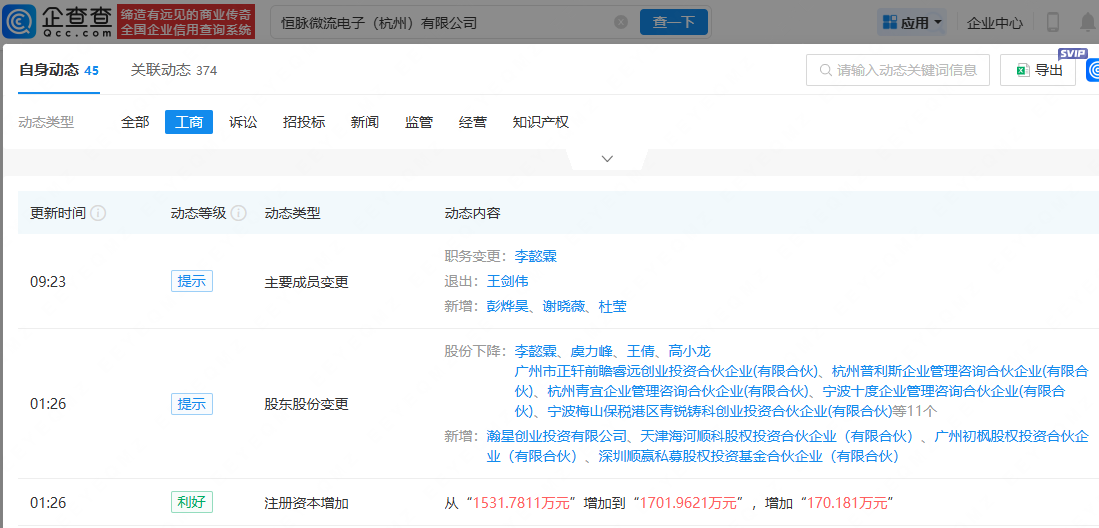This screenshot has width=1099, height=528.
Task: Click the value 170.181万元
Action: pos(848,503)
